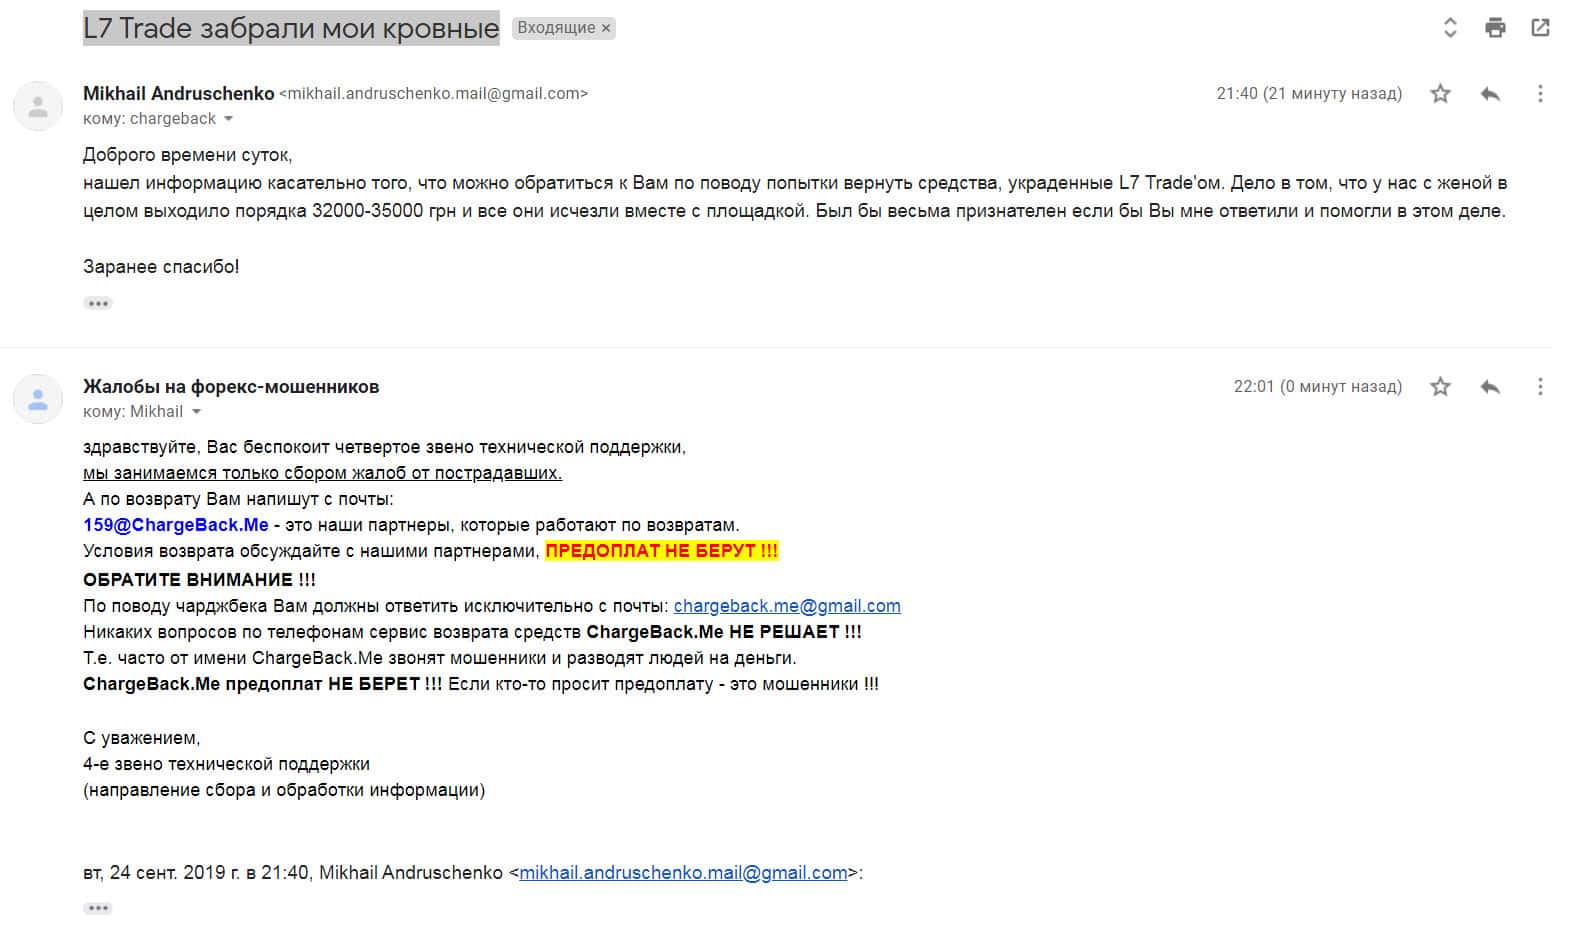This screenshot has width=1571, height=939.
Task: Show recipient details next to 'кому: Mikhail'
Action: (196, 412)
